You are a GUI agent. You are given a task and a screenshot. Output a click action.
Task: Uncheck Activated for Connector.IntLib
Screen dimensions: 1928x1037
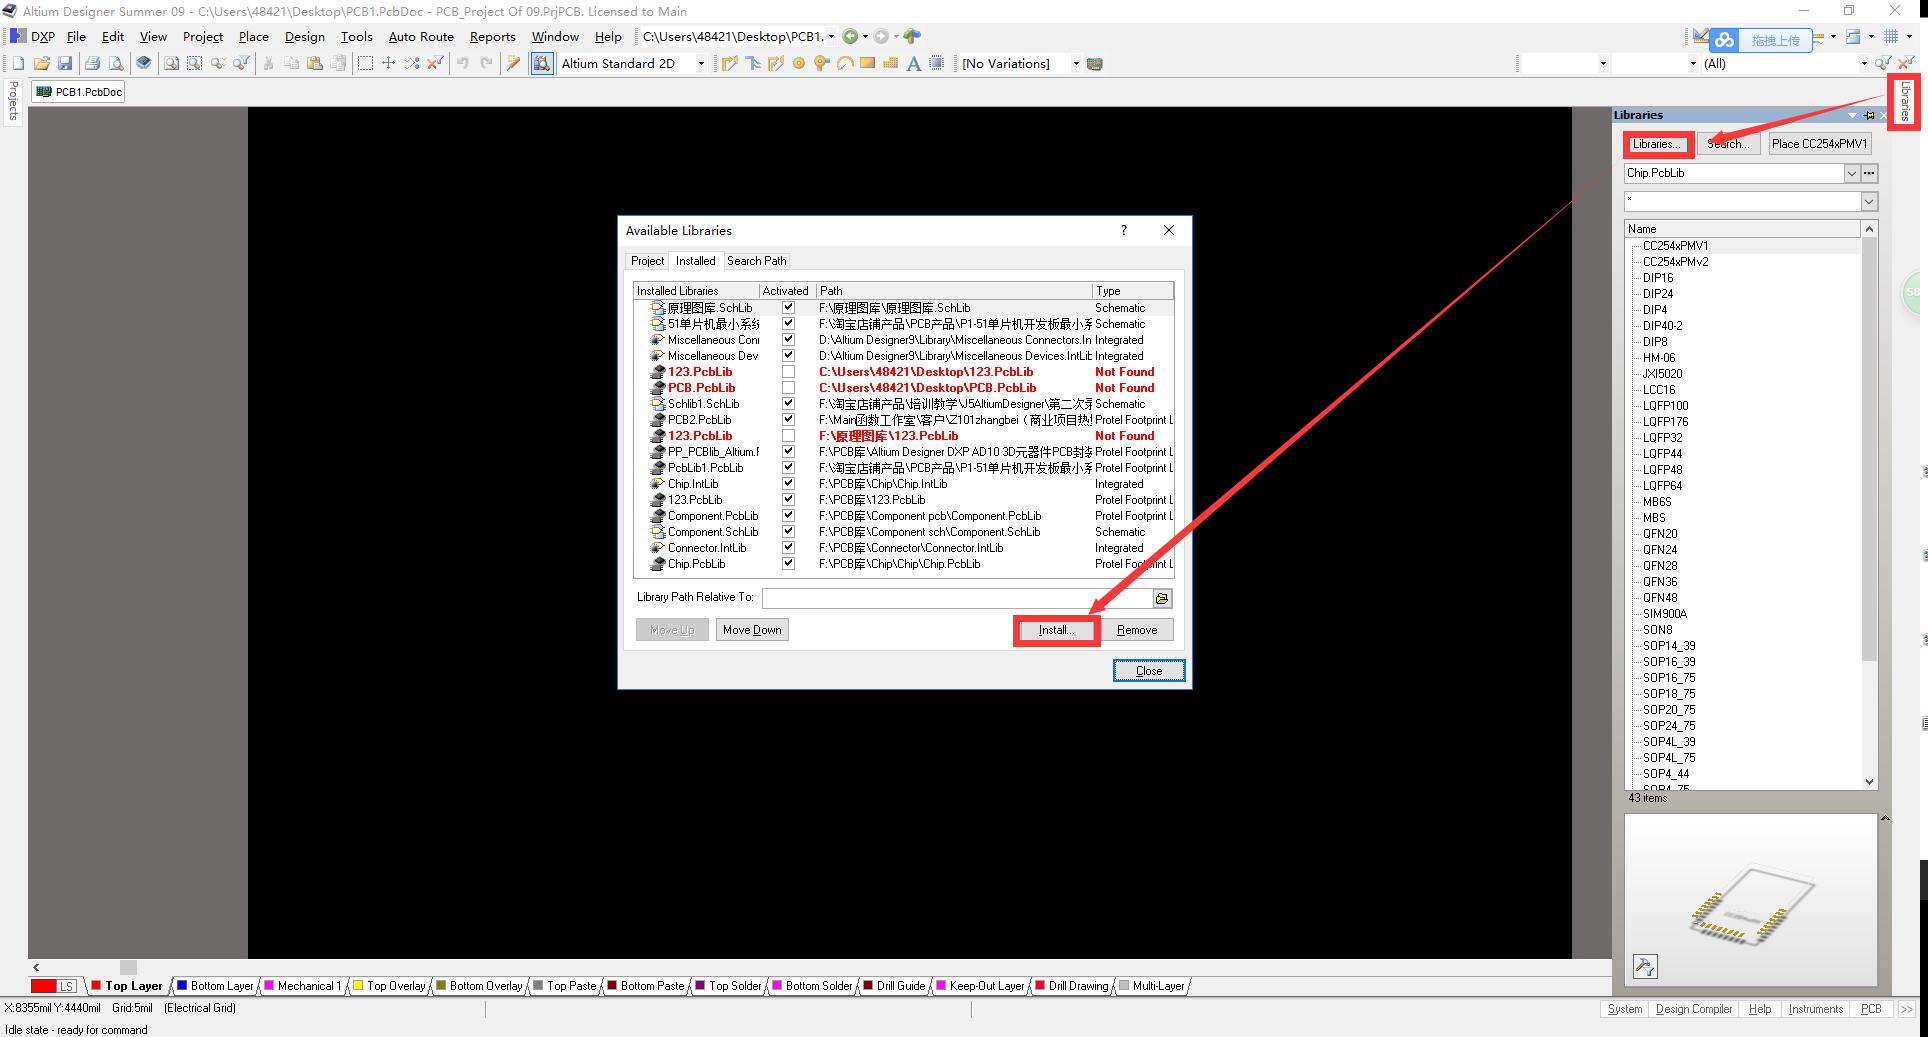pyautogui.click(x=788, y=548)
